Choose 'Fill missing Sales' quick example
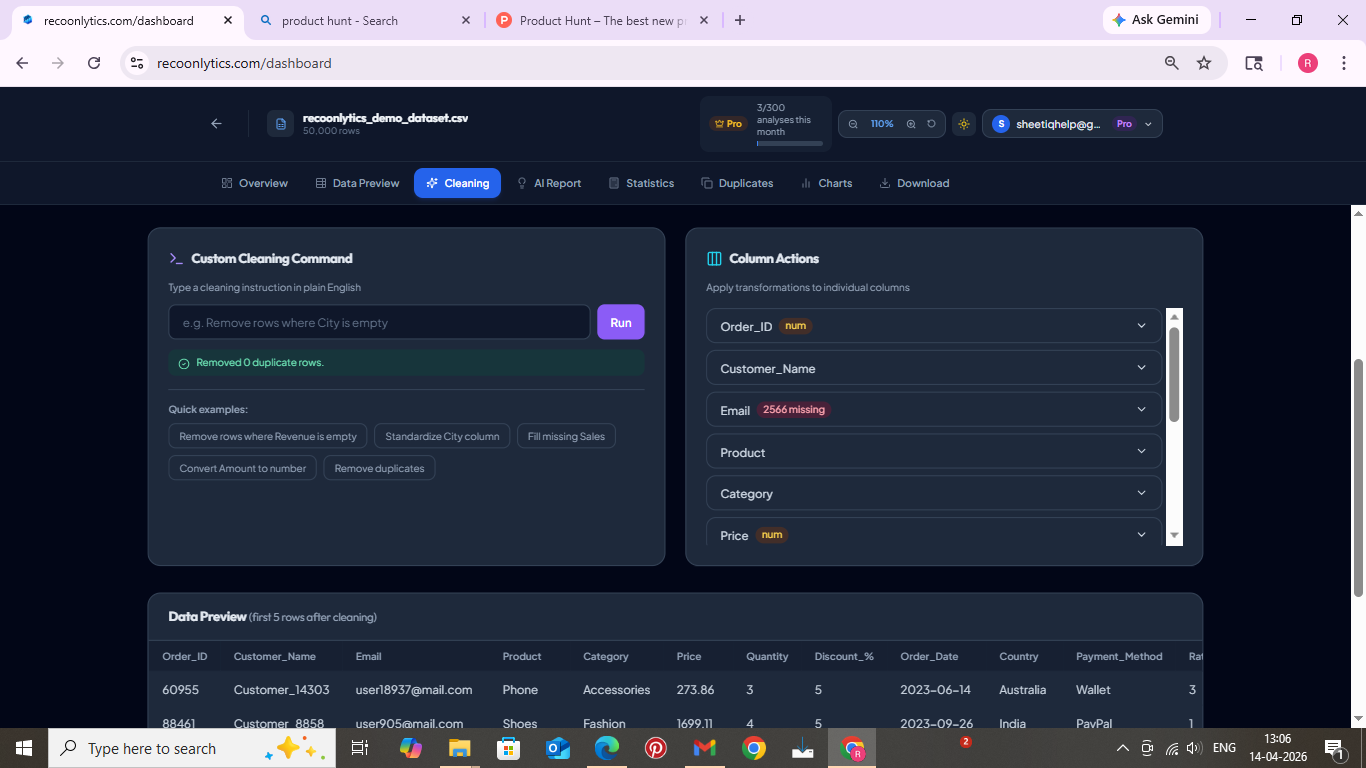 click(566, 436)
